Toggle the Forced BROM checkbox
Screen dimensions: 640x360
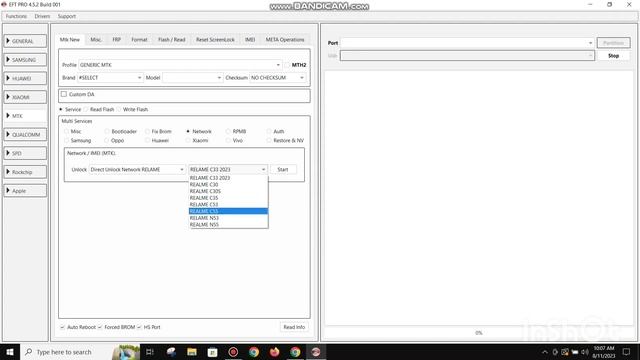100,327
